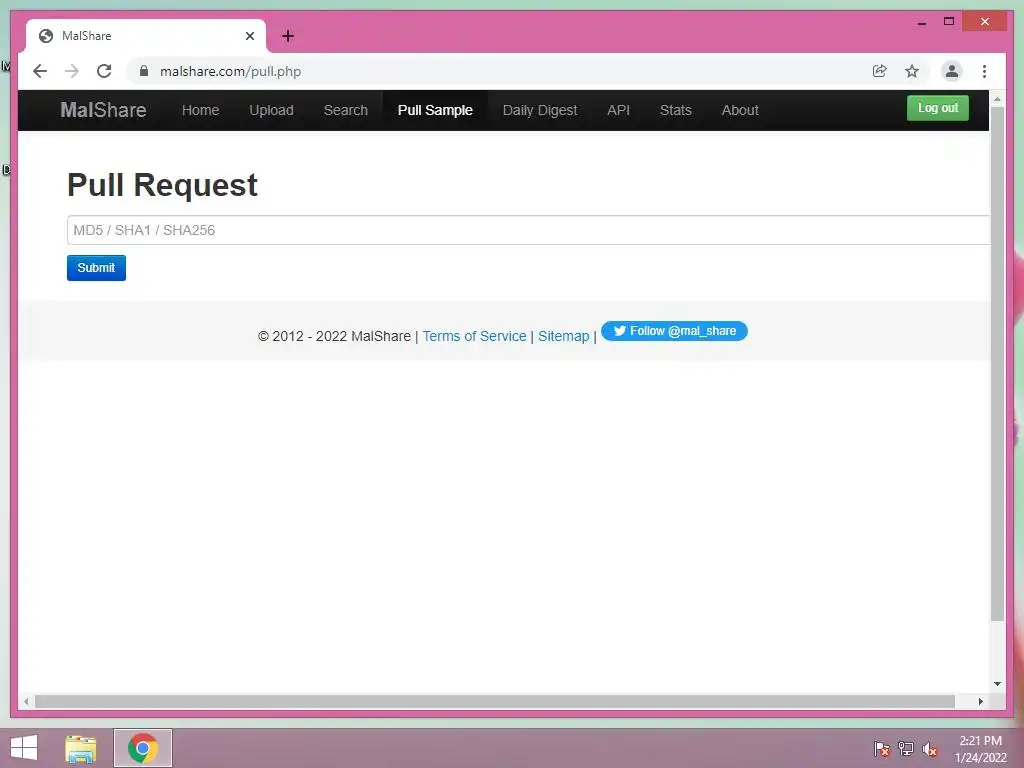Open the Chrome three-dot menu
Screen dimensions: 1024x768
[x=984, y=71]
